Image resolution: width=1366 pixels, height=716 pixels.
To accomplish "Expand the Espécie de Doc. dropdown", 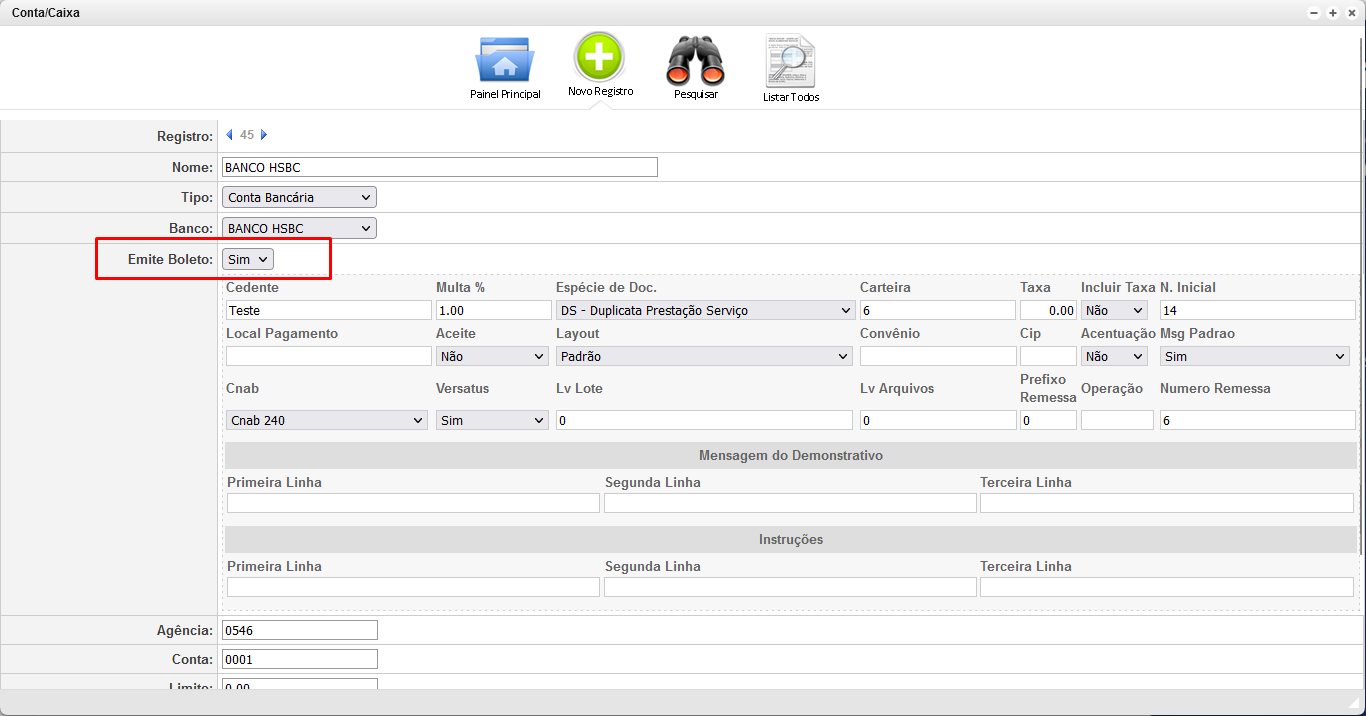I will (x=705, y=310).
